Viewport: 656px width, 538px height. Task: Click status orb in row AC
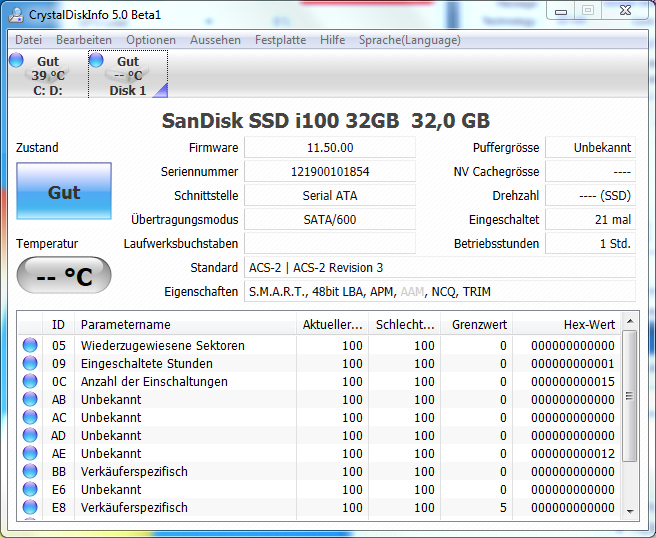(30, 417)
